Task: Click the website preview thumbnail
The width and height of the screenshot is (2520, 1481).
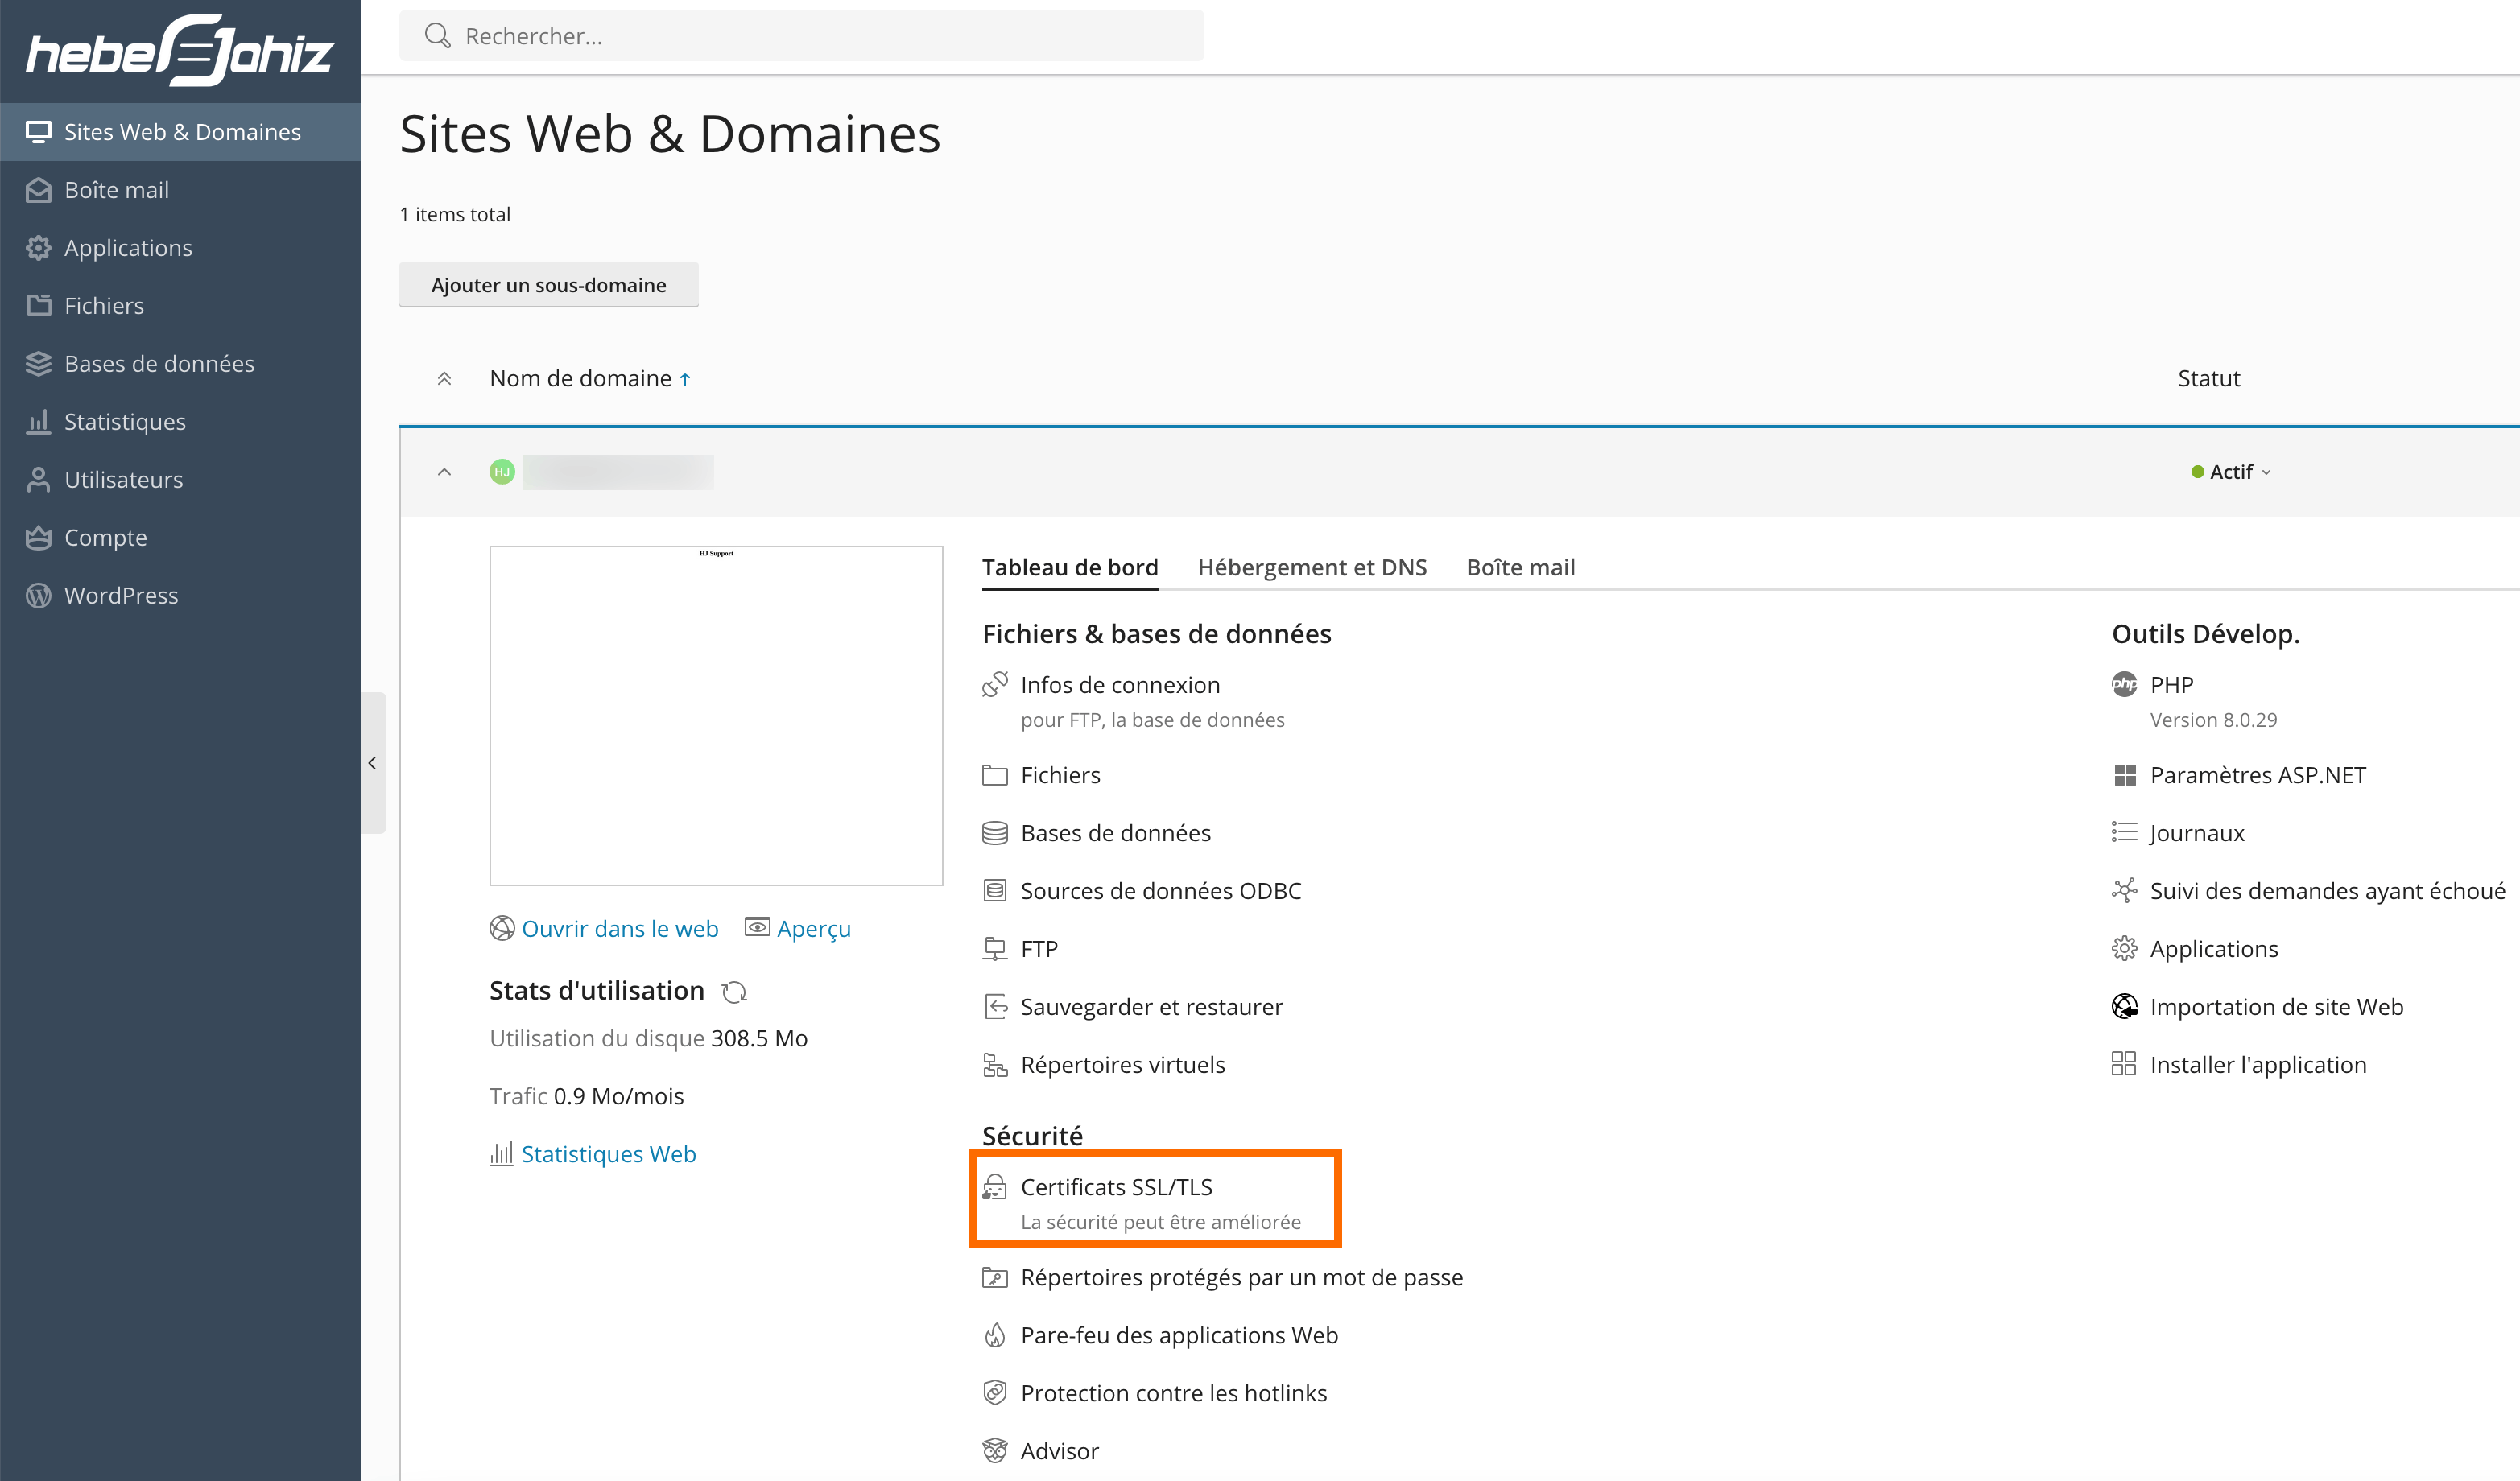Action: [x=716, y=716]
